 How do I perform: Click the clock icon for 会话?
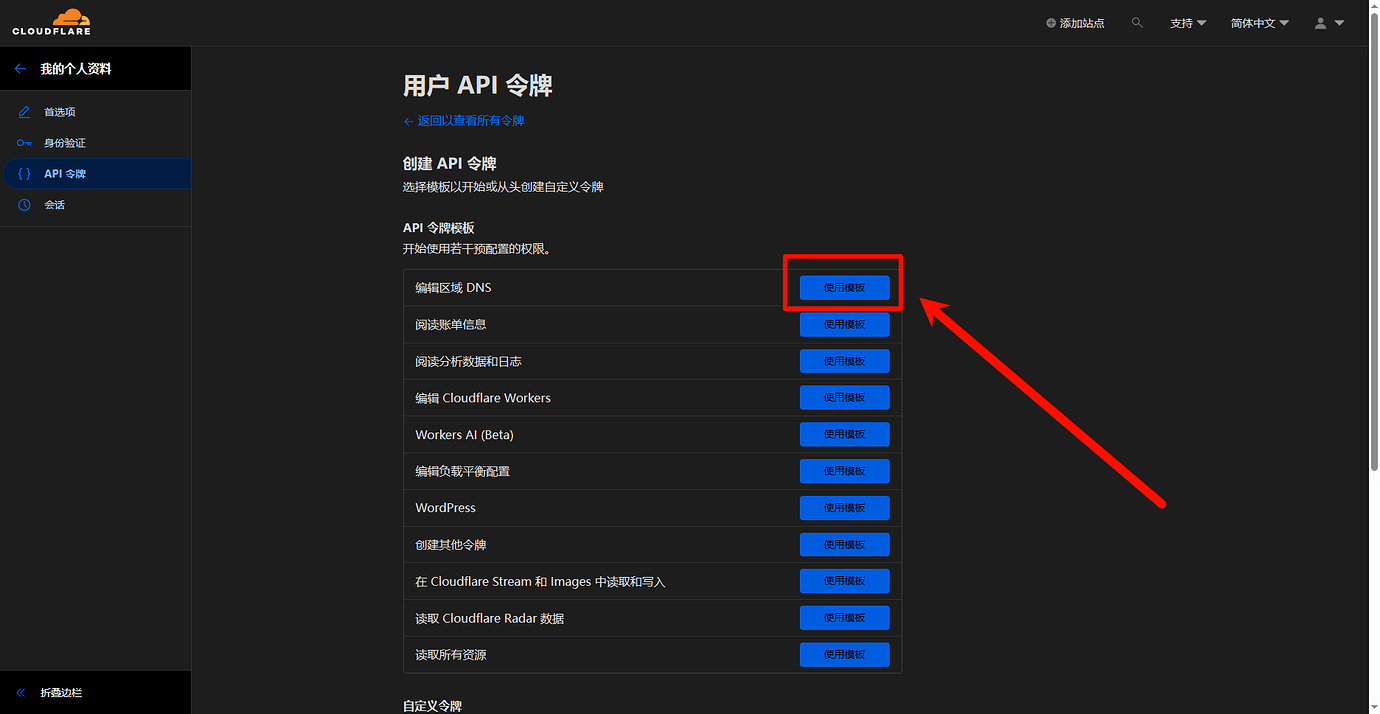click(x=25, y=205)
